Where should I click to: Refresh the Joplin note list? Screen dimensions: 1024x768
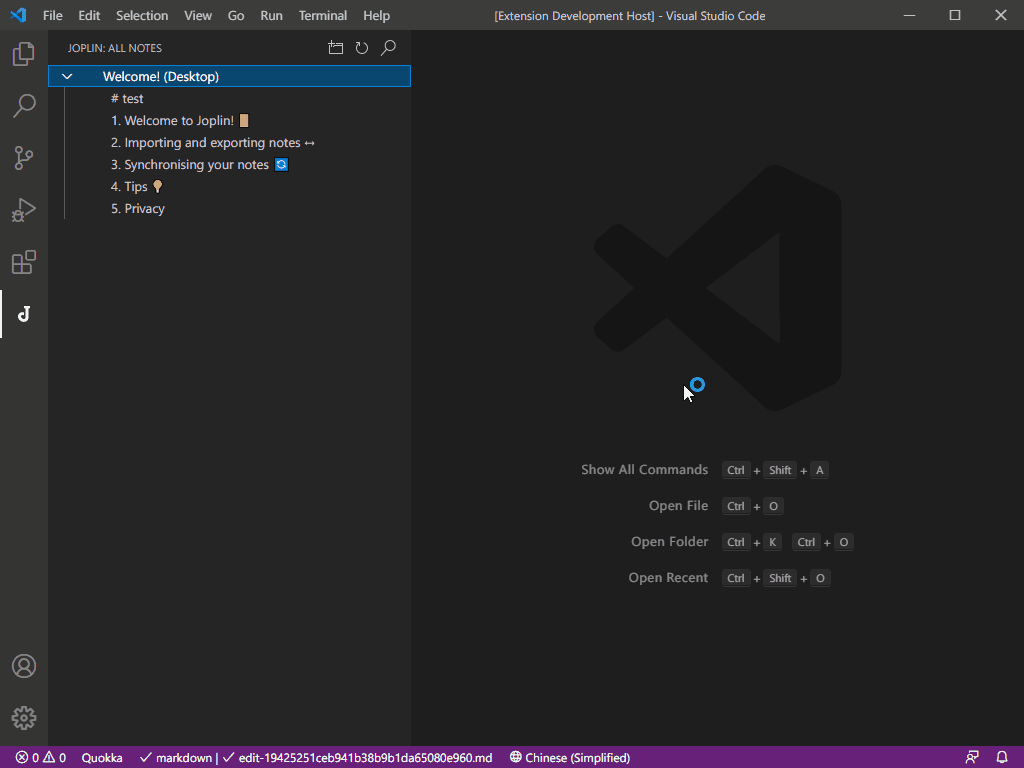tap(362, 48)
